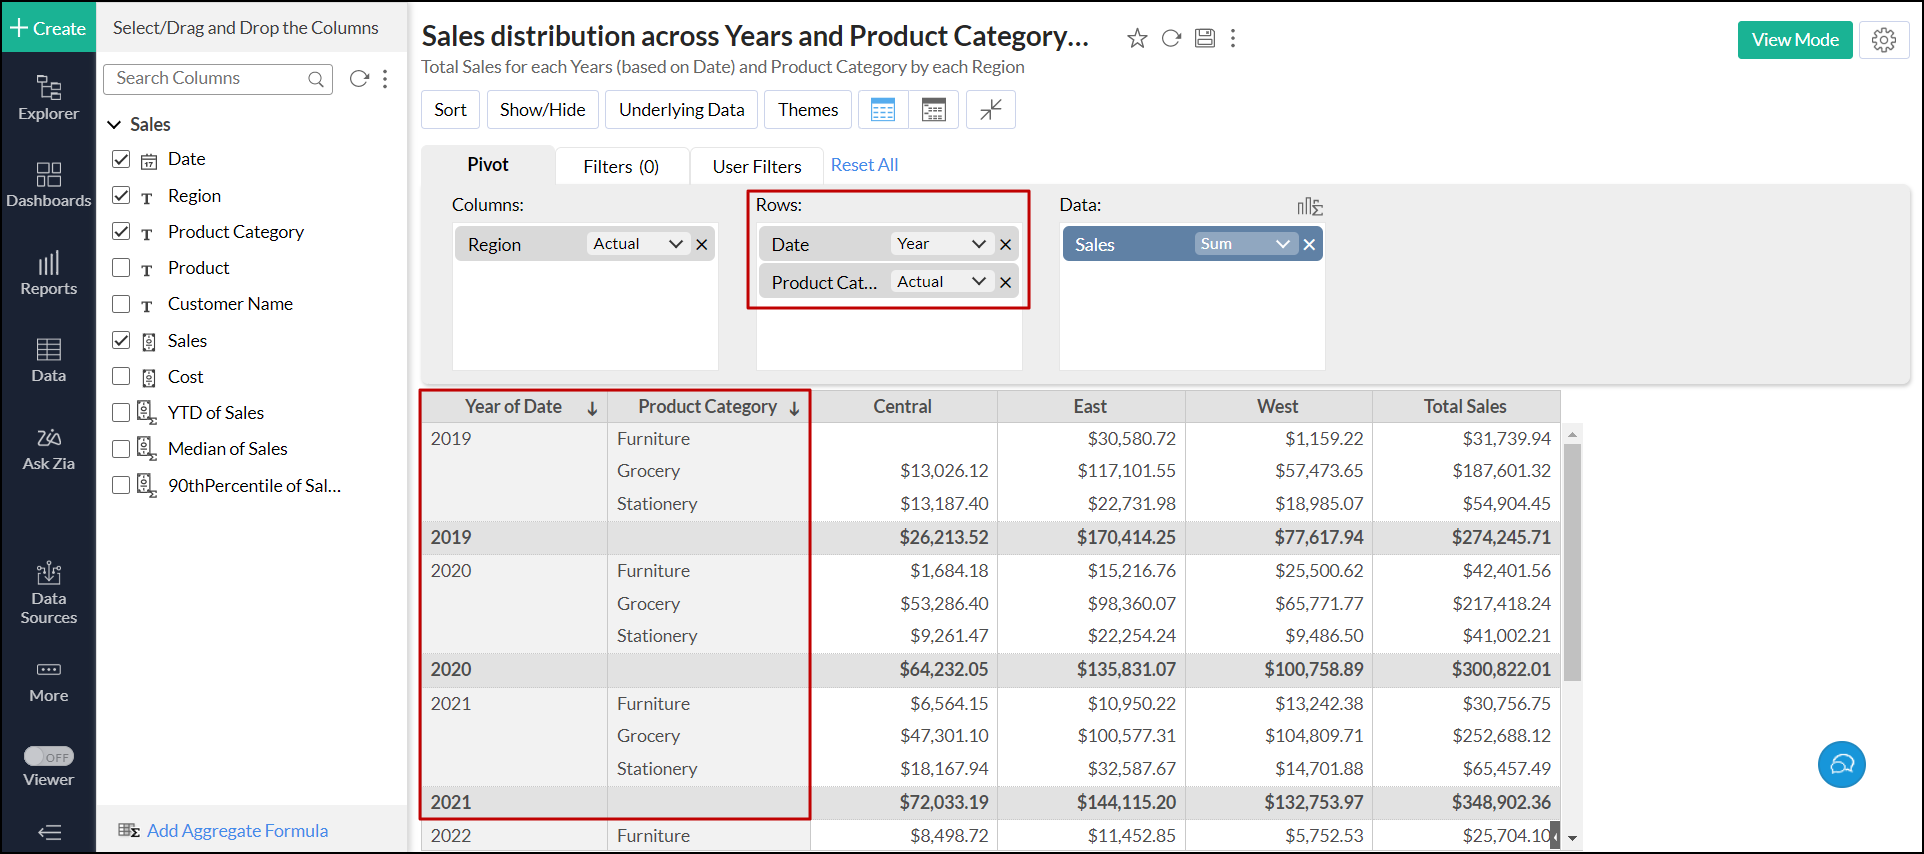Screen dimensions: 1924x854
Task: Uncheck the Region column checkbox
Action: point(121,195)
